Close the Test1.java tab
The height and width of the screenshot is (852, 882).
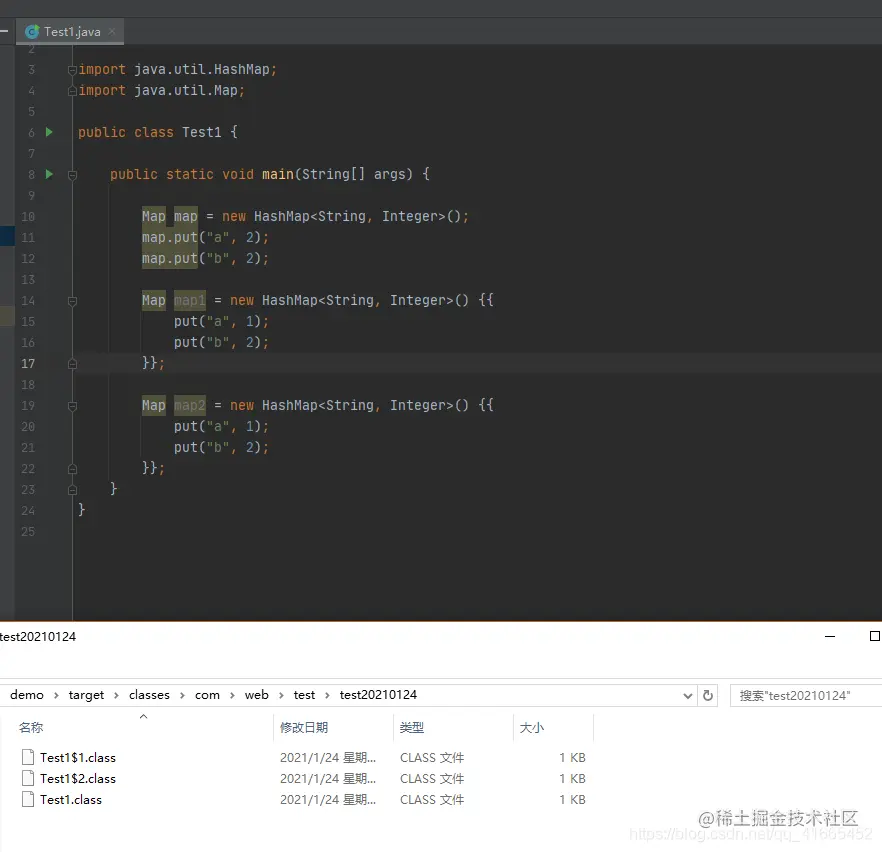pyautogui.click(x=112, y=31)
